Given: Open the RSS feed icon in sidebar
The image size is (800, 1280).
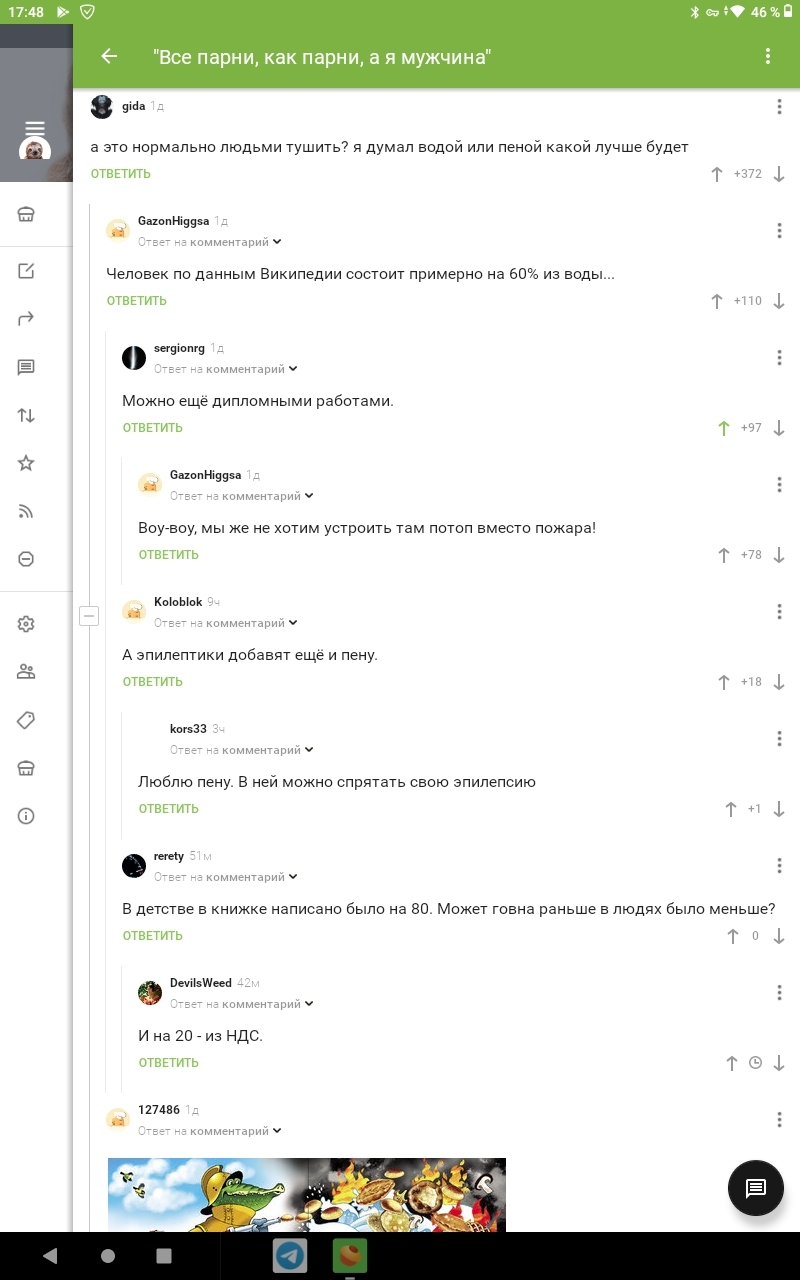Looking at the screenshot, I should point(26,512).
